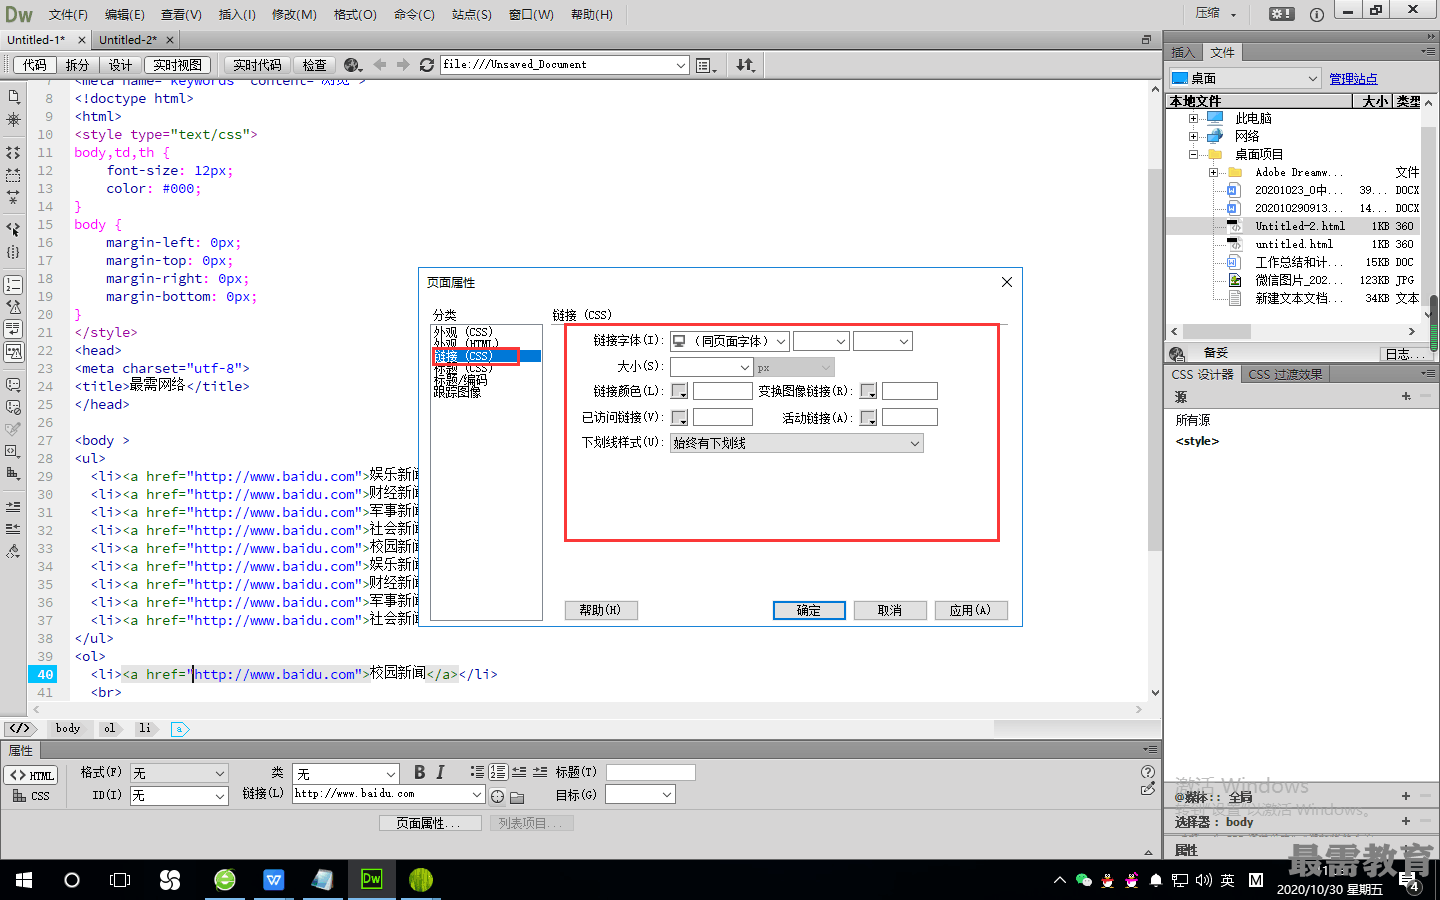Screen dimensions: 1440x900
Task: Switch to CSS Transitions tab
Action: pyautogui.click(x=1285, y=374)
